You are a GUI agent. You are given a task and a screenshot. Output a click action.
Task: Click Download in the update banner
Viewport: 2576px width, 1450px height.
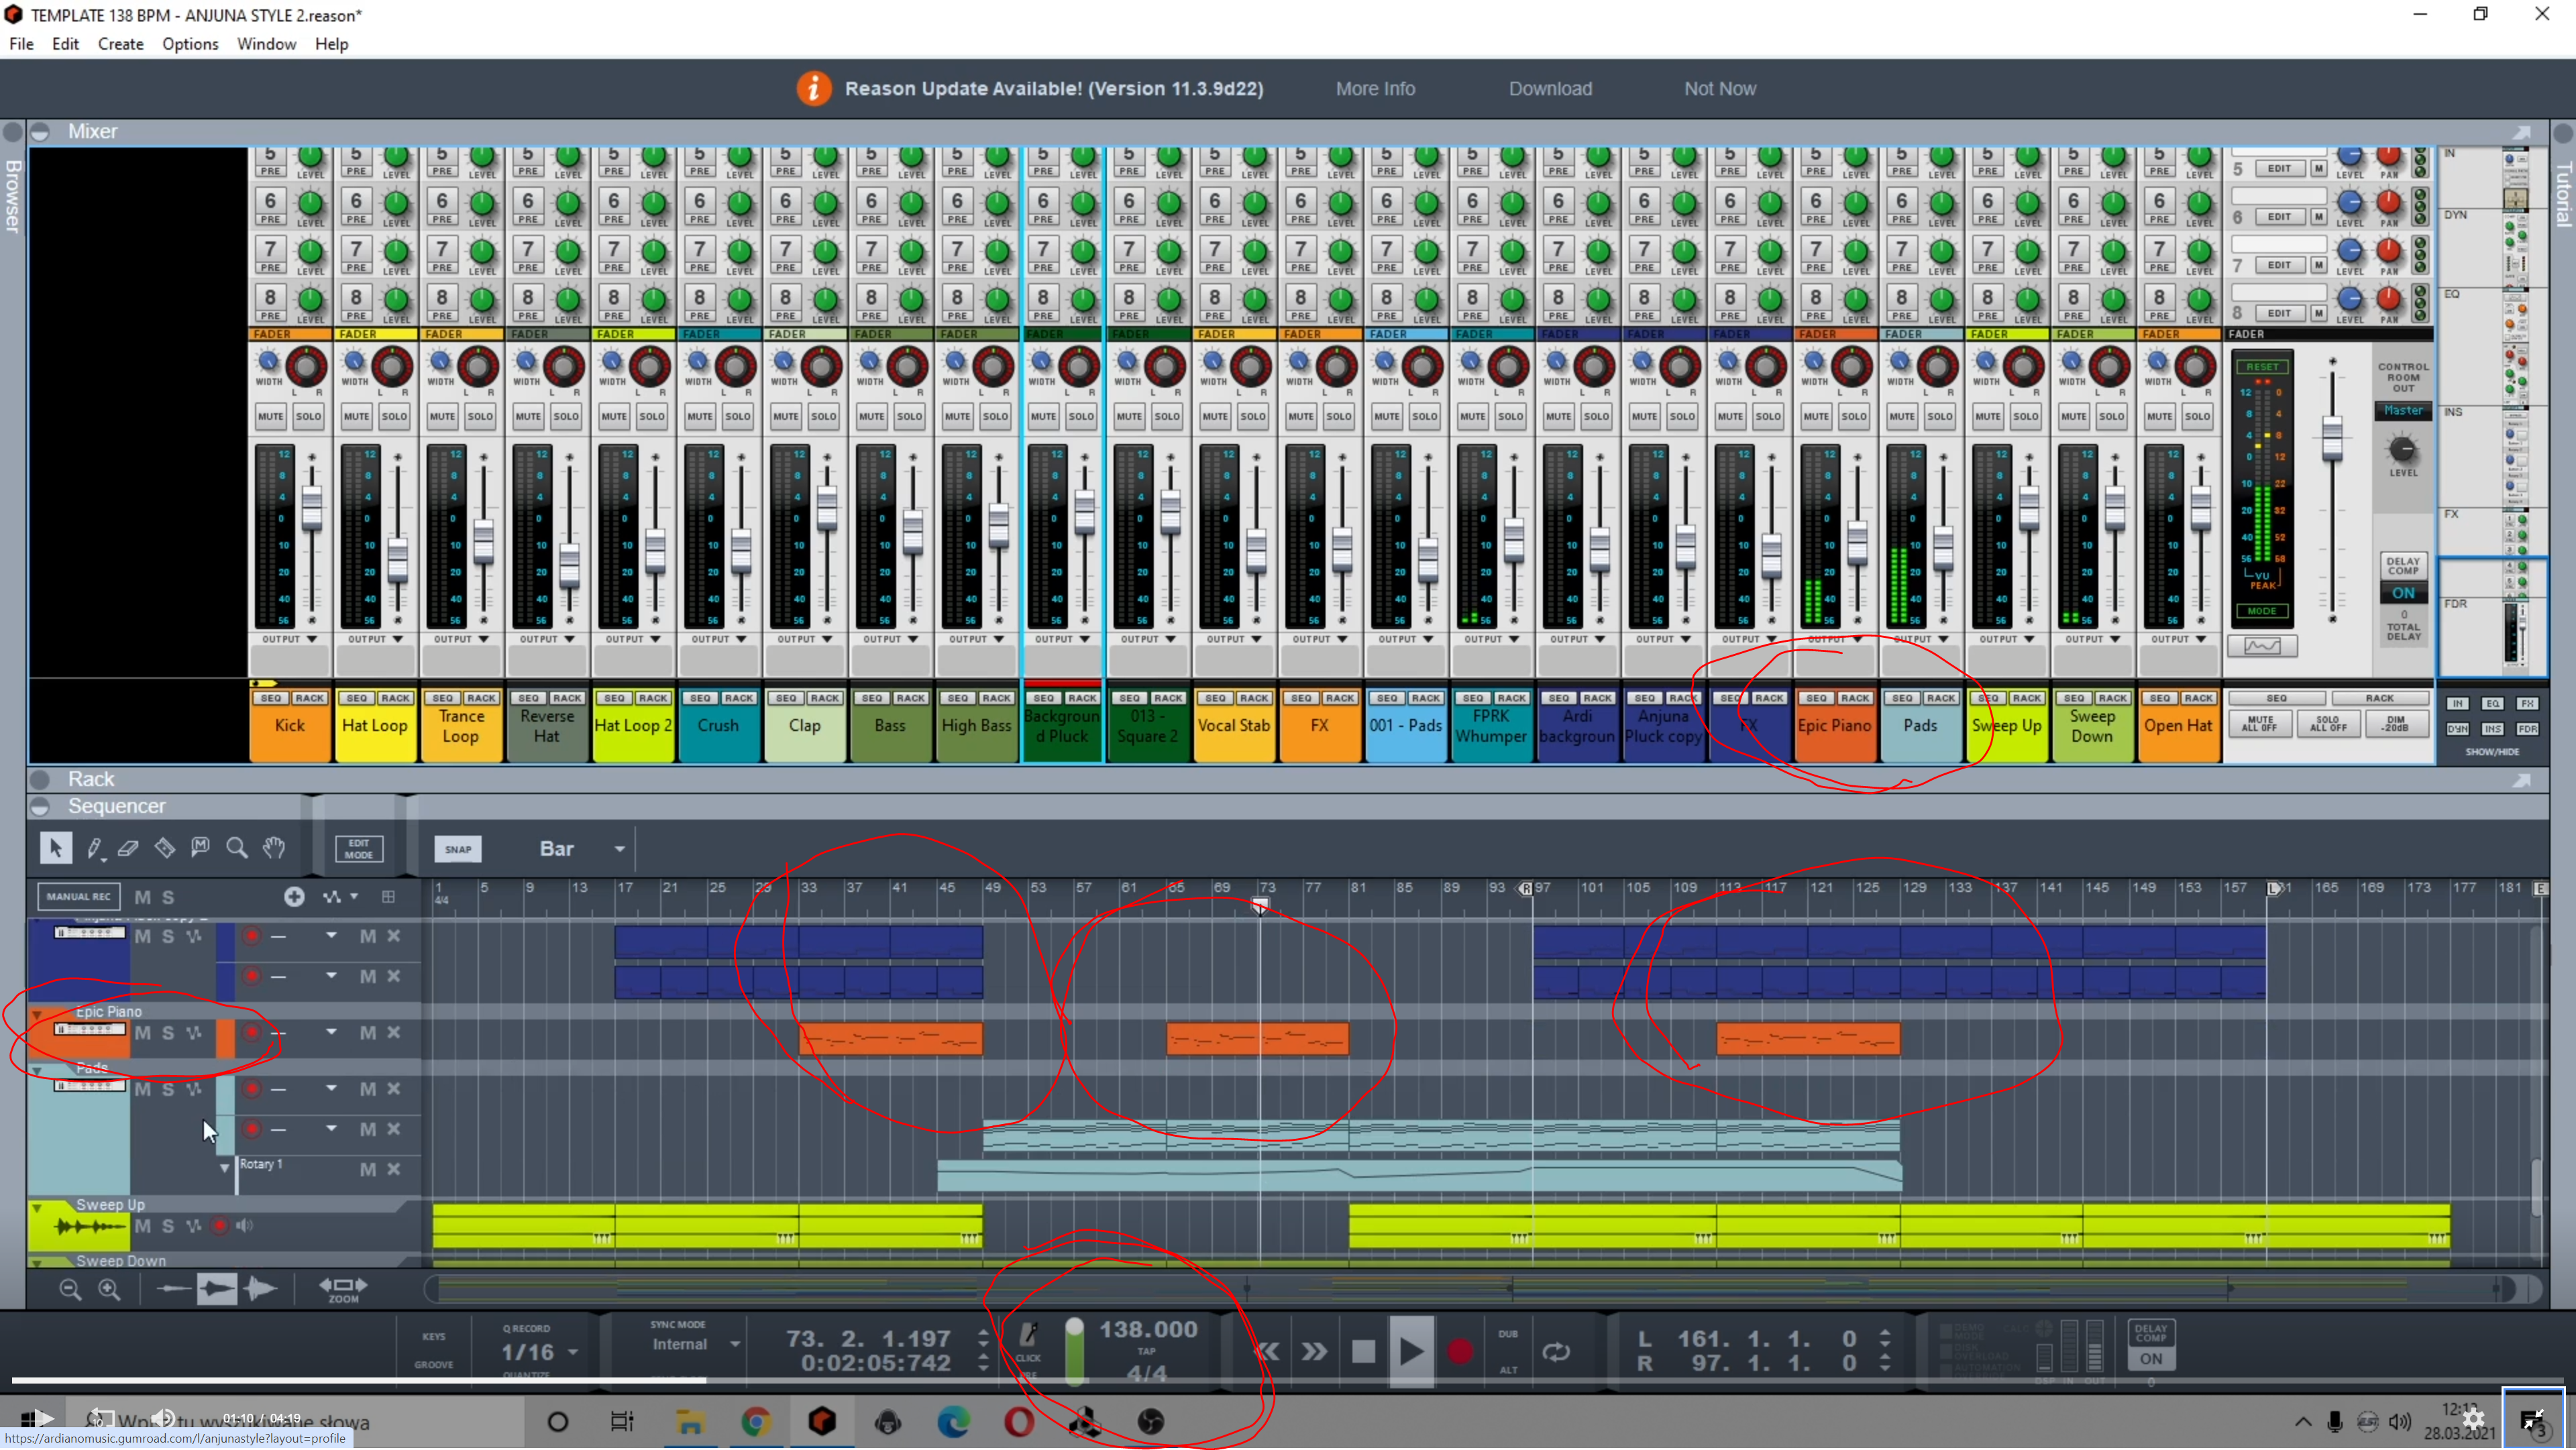pyautogui.click(x=1550, y=88)
